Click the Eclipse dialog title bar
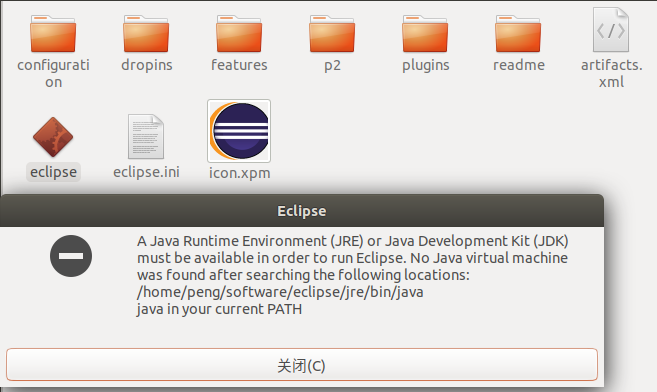This screenshot has height=392, width=657. [x=302, y=211]
